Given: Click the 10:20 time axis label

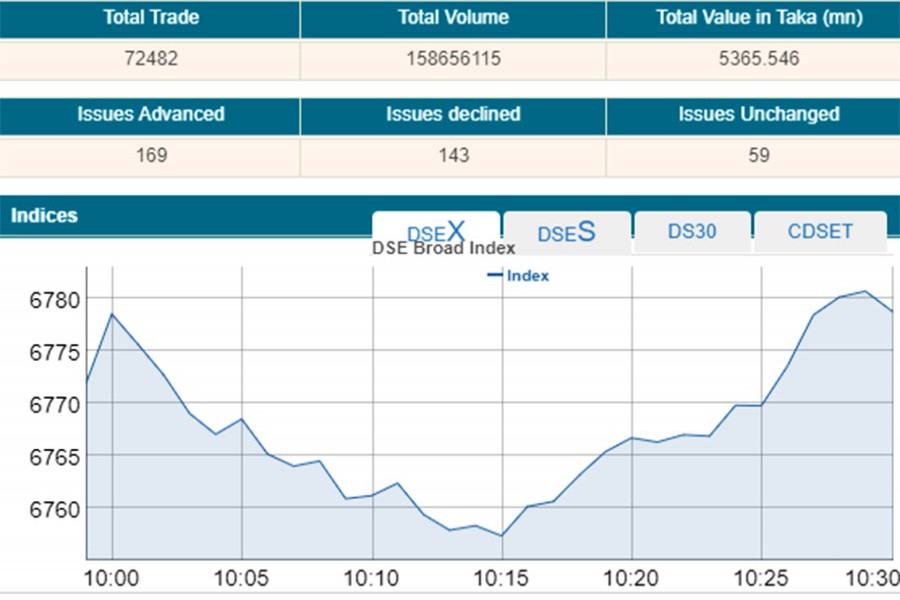Looking at the screenshot, I should [x=631, y=577].
